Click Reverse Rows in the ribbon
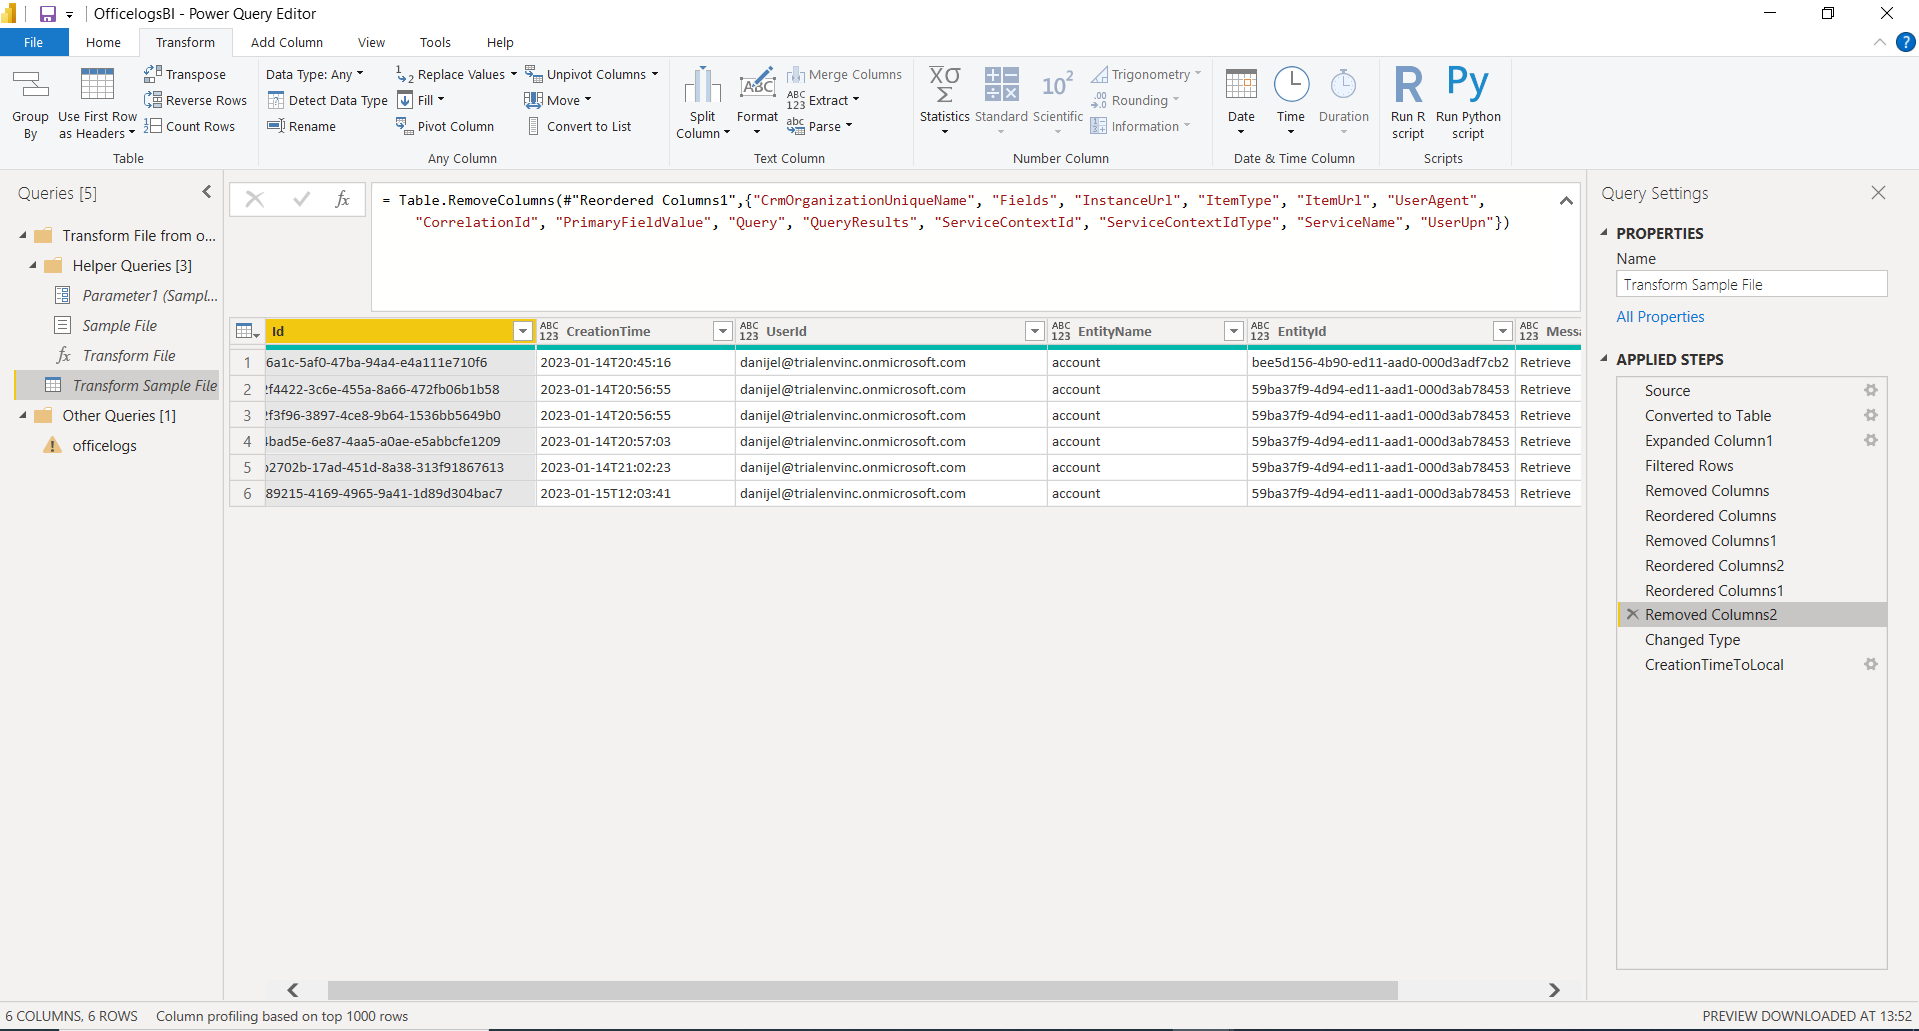This screenshot has width=1919, height=1031. 195,100
